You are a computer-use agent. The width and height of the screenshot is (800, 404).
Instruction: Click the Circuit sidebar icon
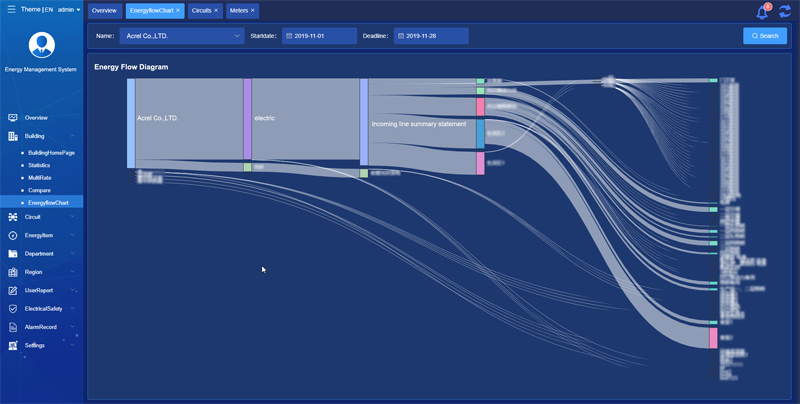(13, 217)
